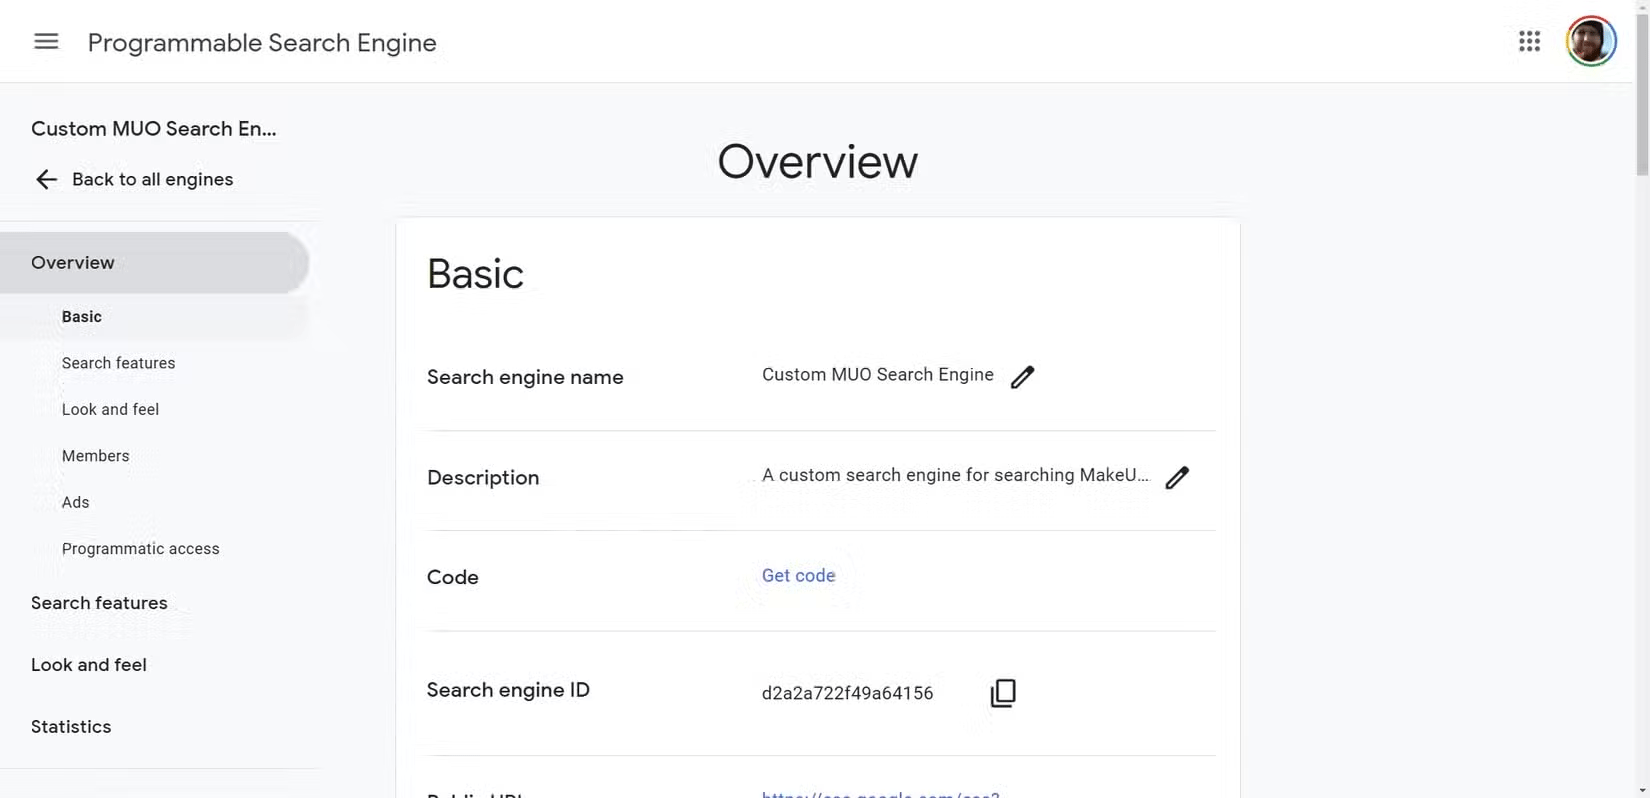This screenshot has width=1650, height=798.
Task: Click the Programmable Search Engine title
Action: click(x=262, y=43)
